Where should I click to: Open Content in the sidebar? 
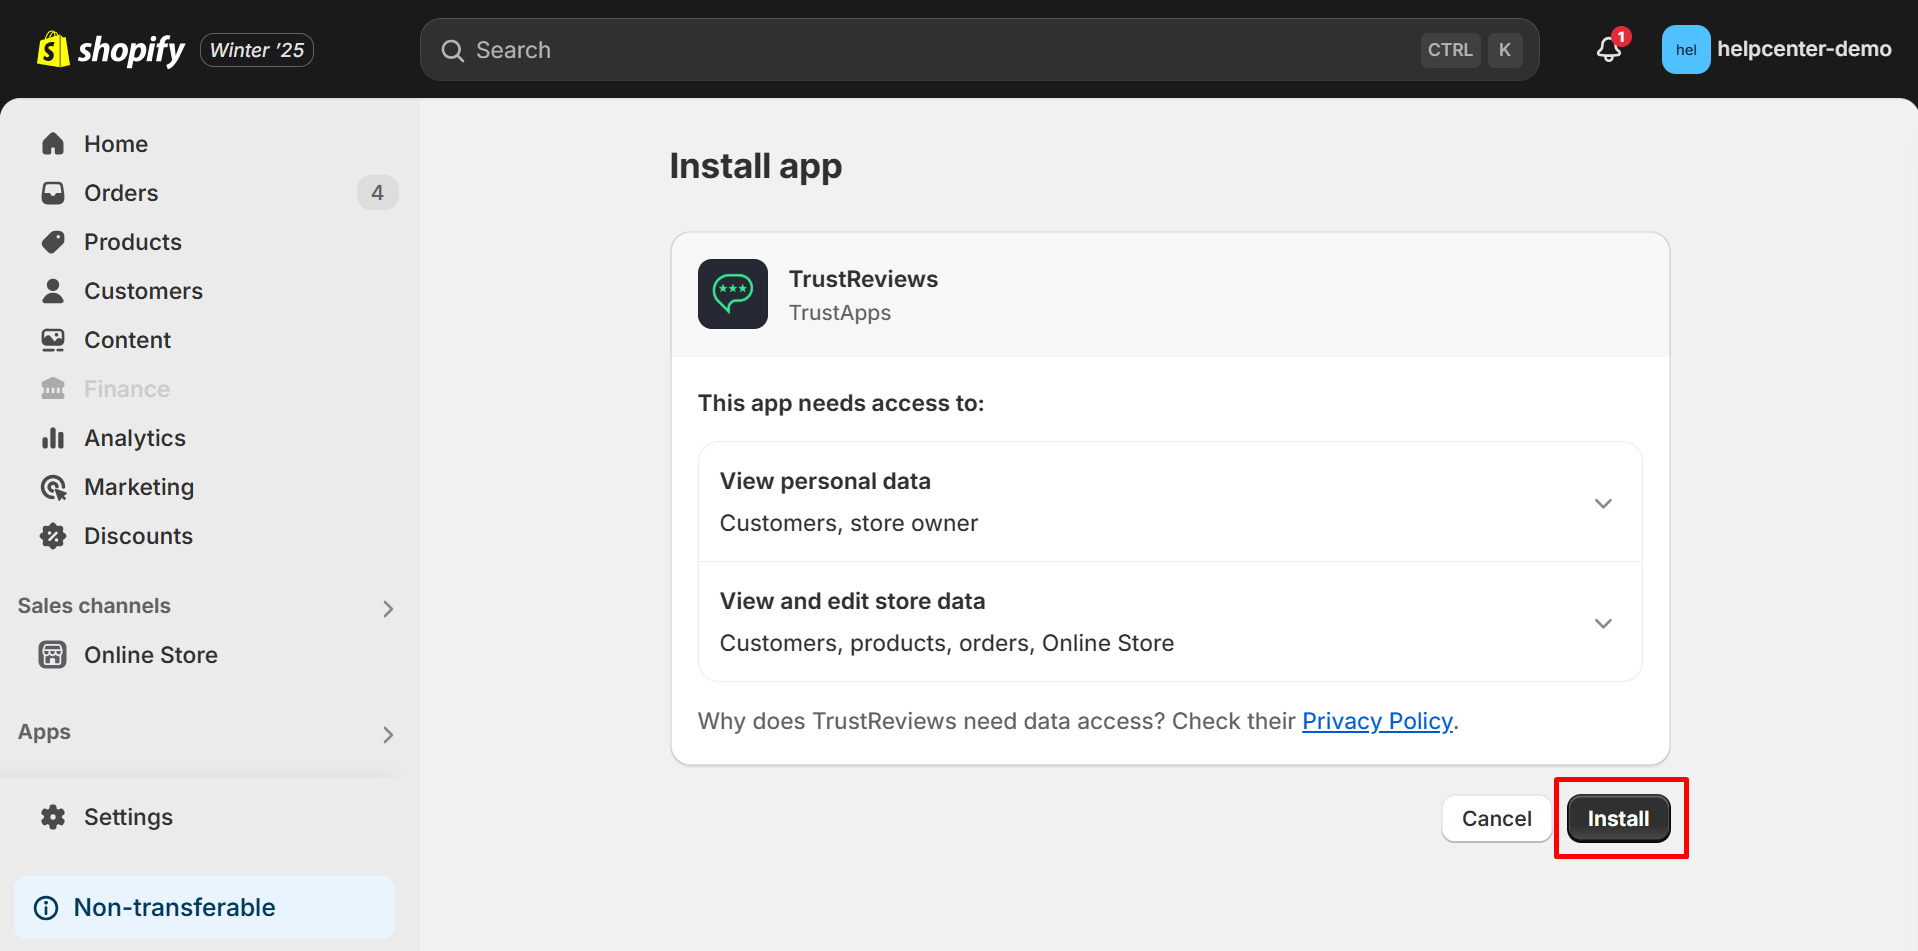127,340
